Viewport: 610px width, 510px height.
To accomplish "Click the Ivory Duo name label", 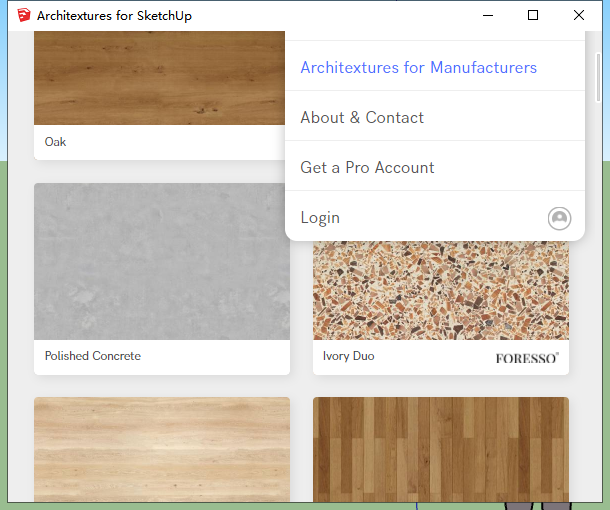I will [x=348, y=356].
